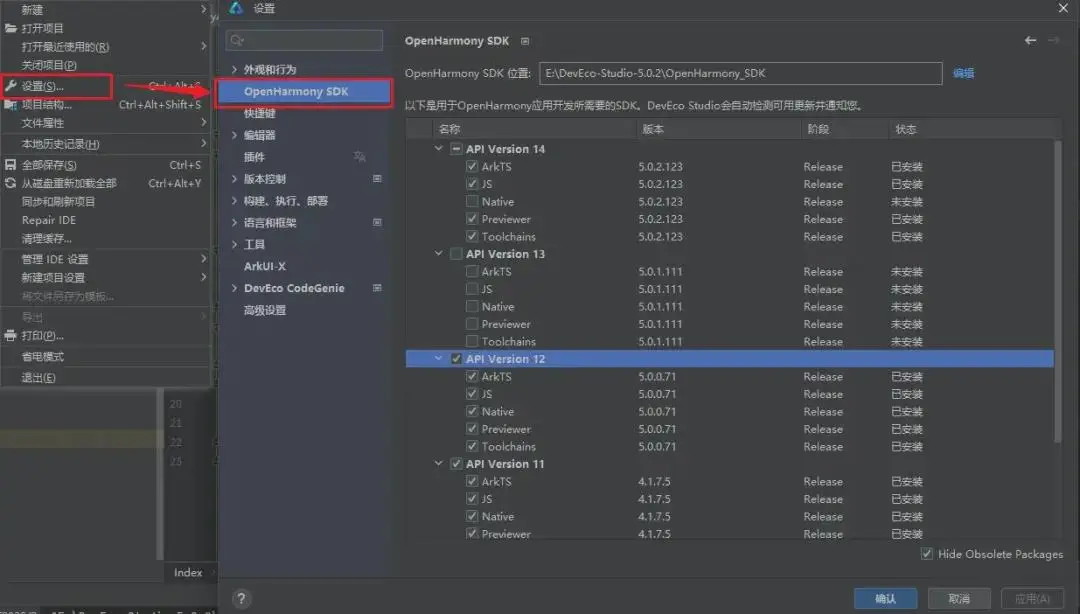Collapse the API Version 14 group
1080x614 pixels.
[439, 149]
